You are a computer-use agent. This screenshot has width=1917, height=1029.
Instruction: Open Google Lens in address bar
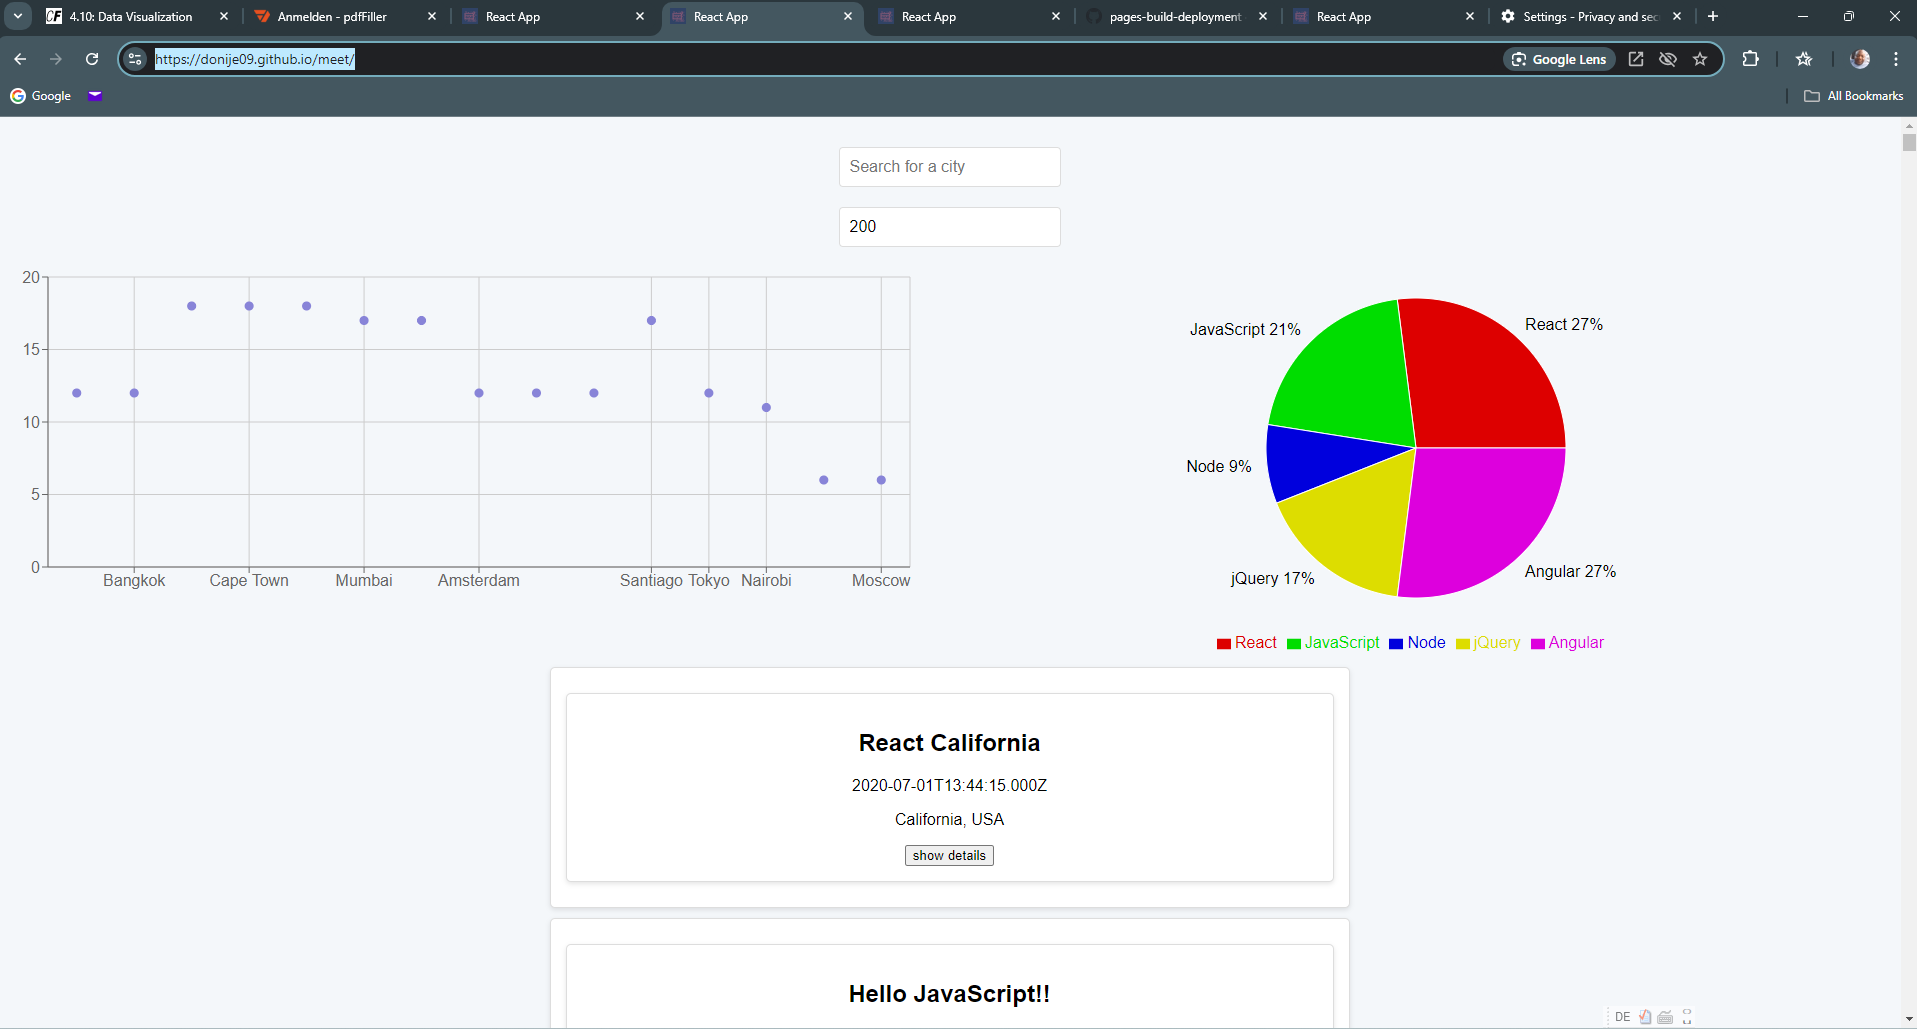1559,59
